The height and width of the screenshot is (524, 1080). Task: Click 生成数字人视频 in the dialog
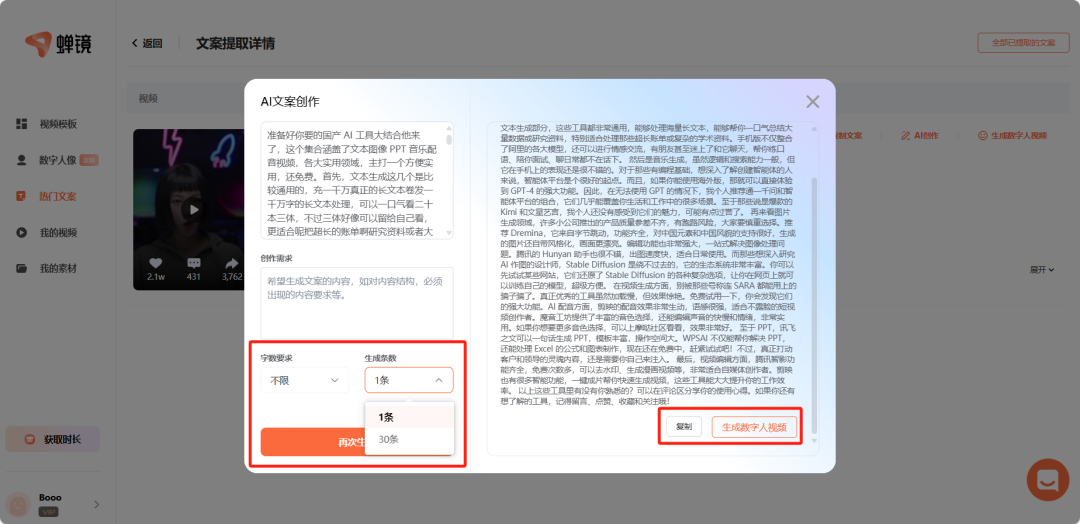(x=754, y=427)
